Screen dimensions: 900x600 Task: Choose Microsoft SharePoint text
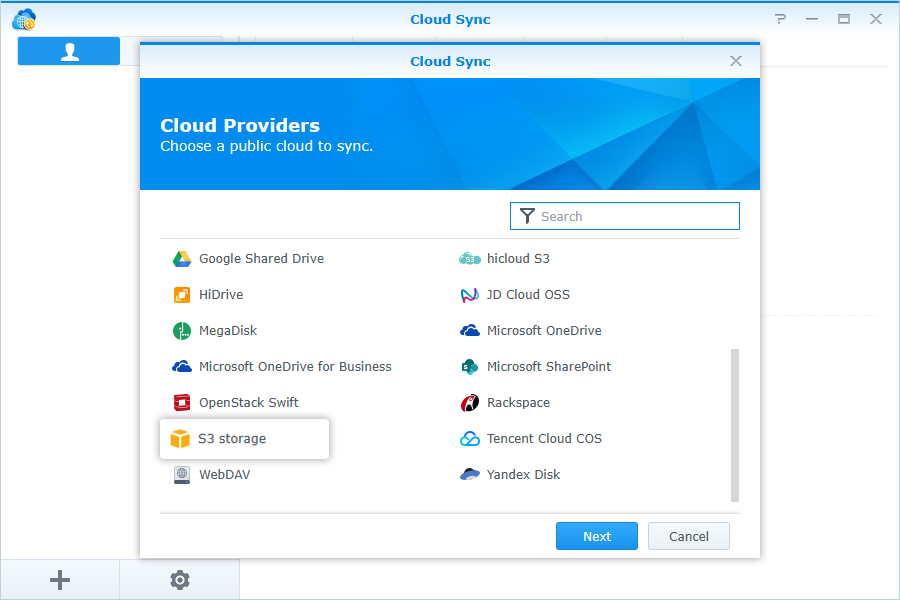pos(549,366)
